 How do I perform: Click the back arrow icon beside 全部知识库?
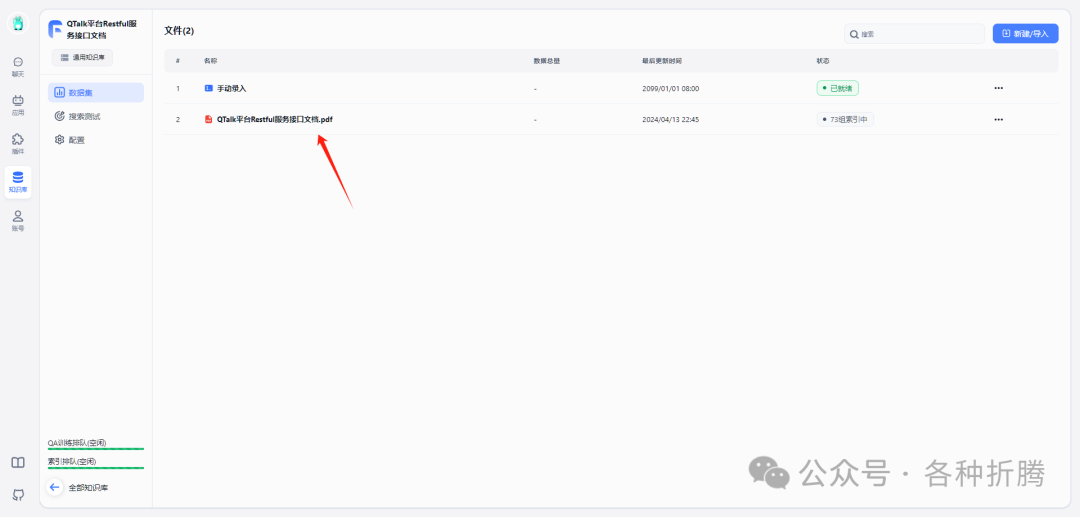click(54, 487)
